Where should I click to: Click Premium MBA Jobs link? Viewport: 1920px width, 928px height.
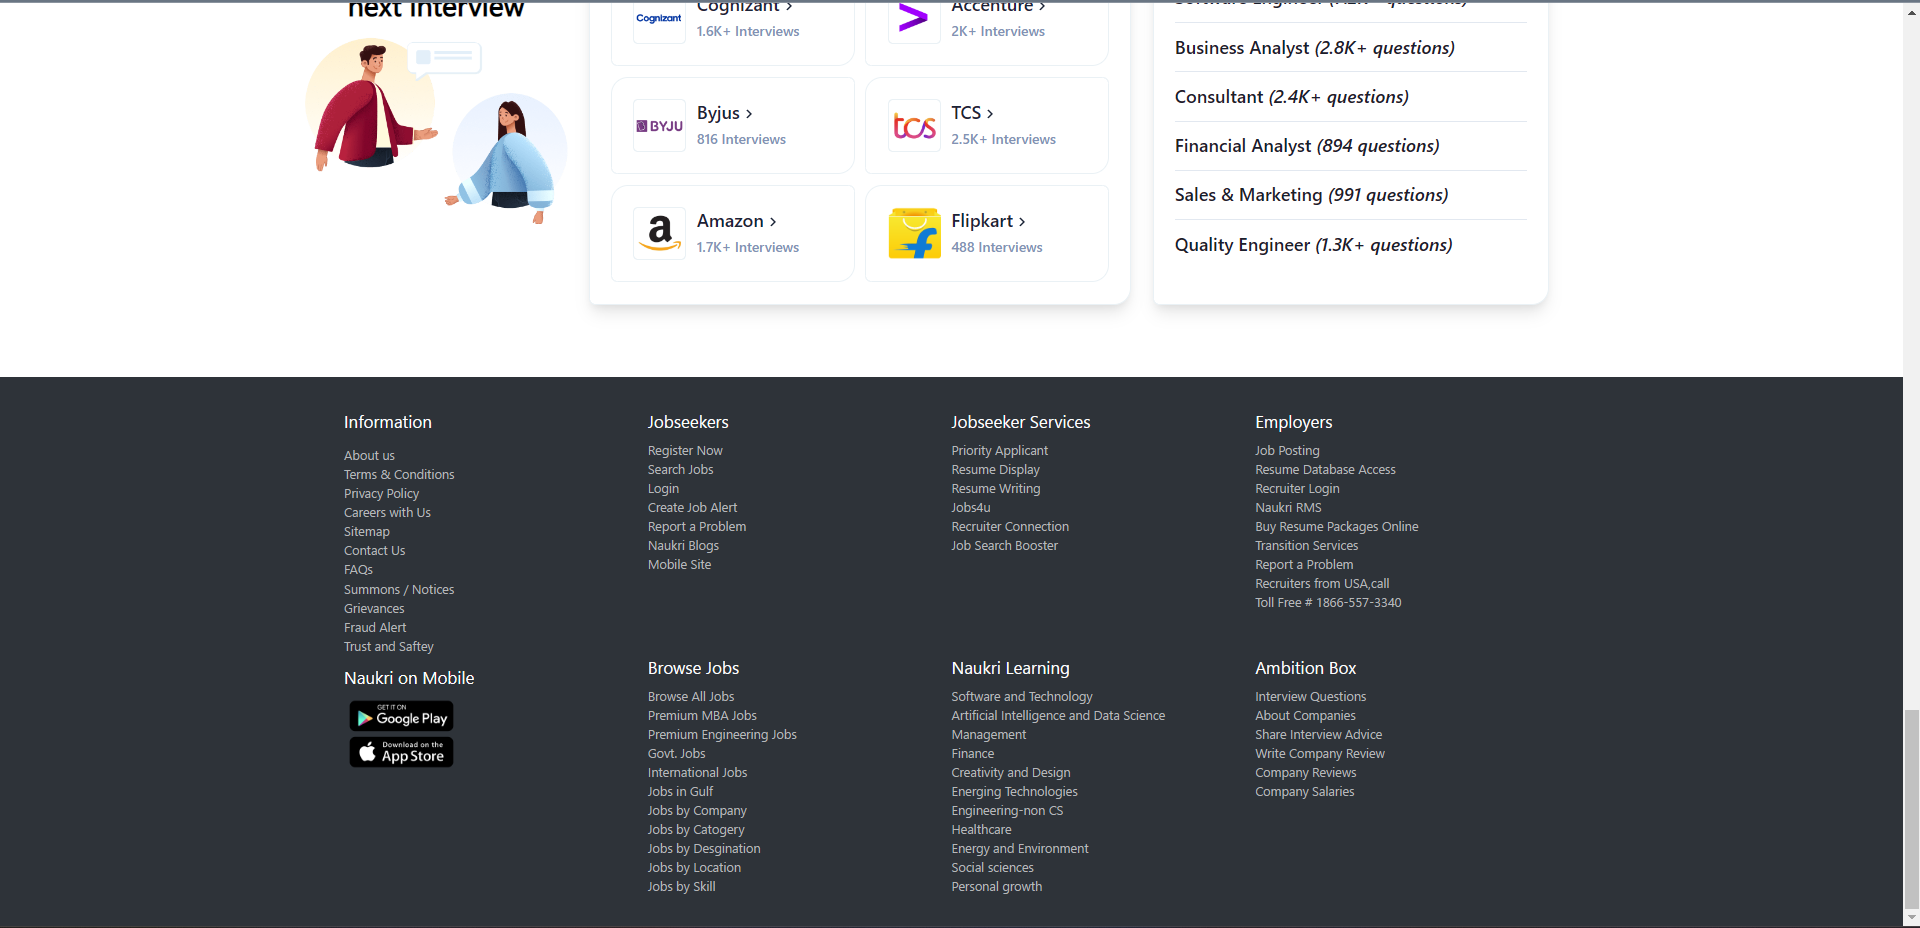(x=702, y=716)
